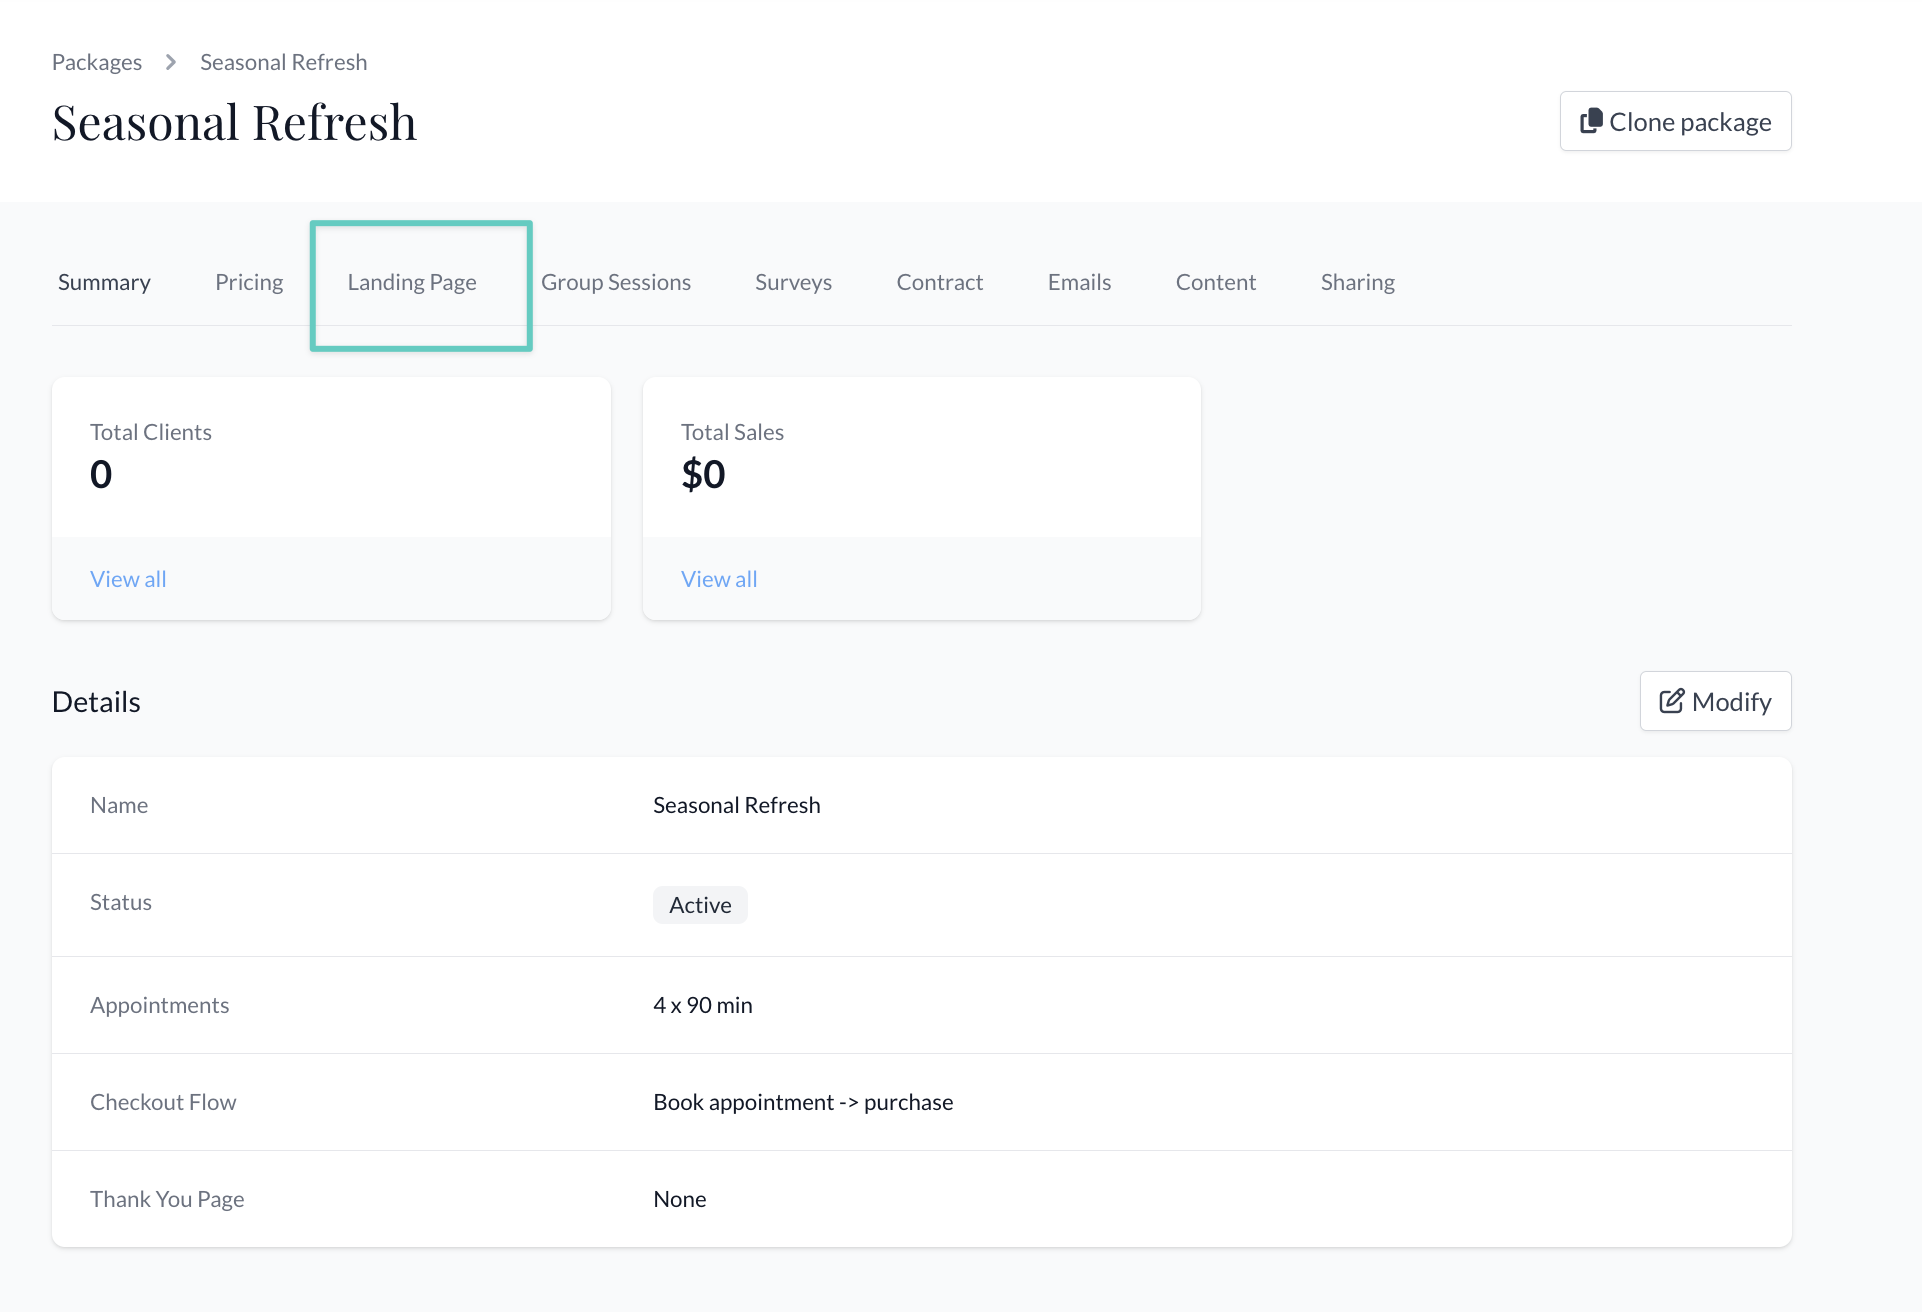The image size is (1922, 1312).
Task: Click the breadcrumb chevron after Packages
Action: click(170, 61)
